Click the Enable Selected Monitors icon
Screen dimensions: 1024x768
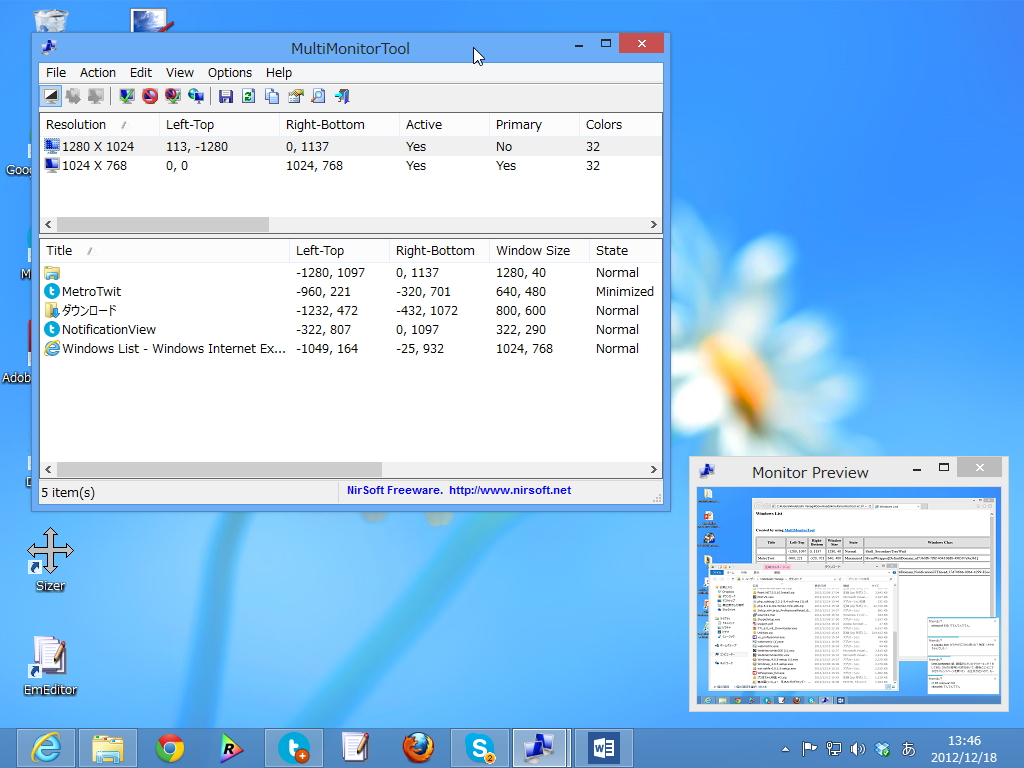[126, 96]
